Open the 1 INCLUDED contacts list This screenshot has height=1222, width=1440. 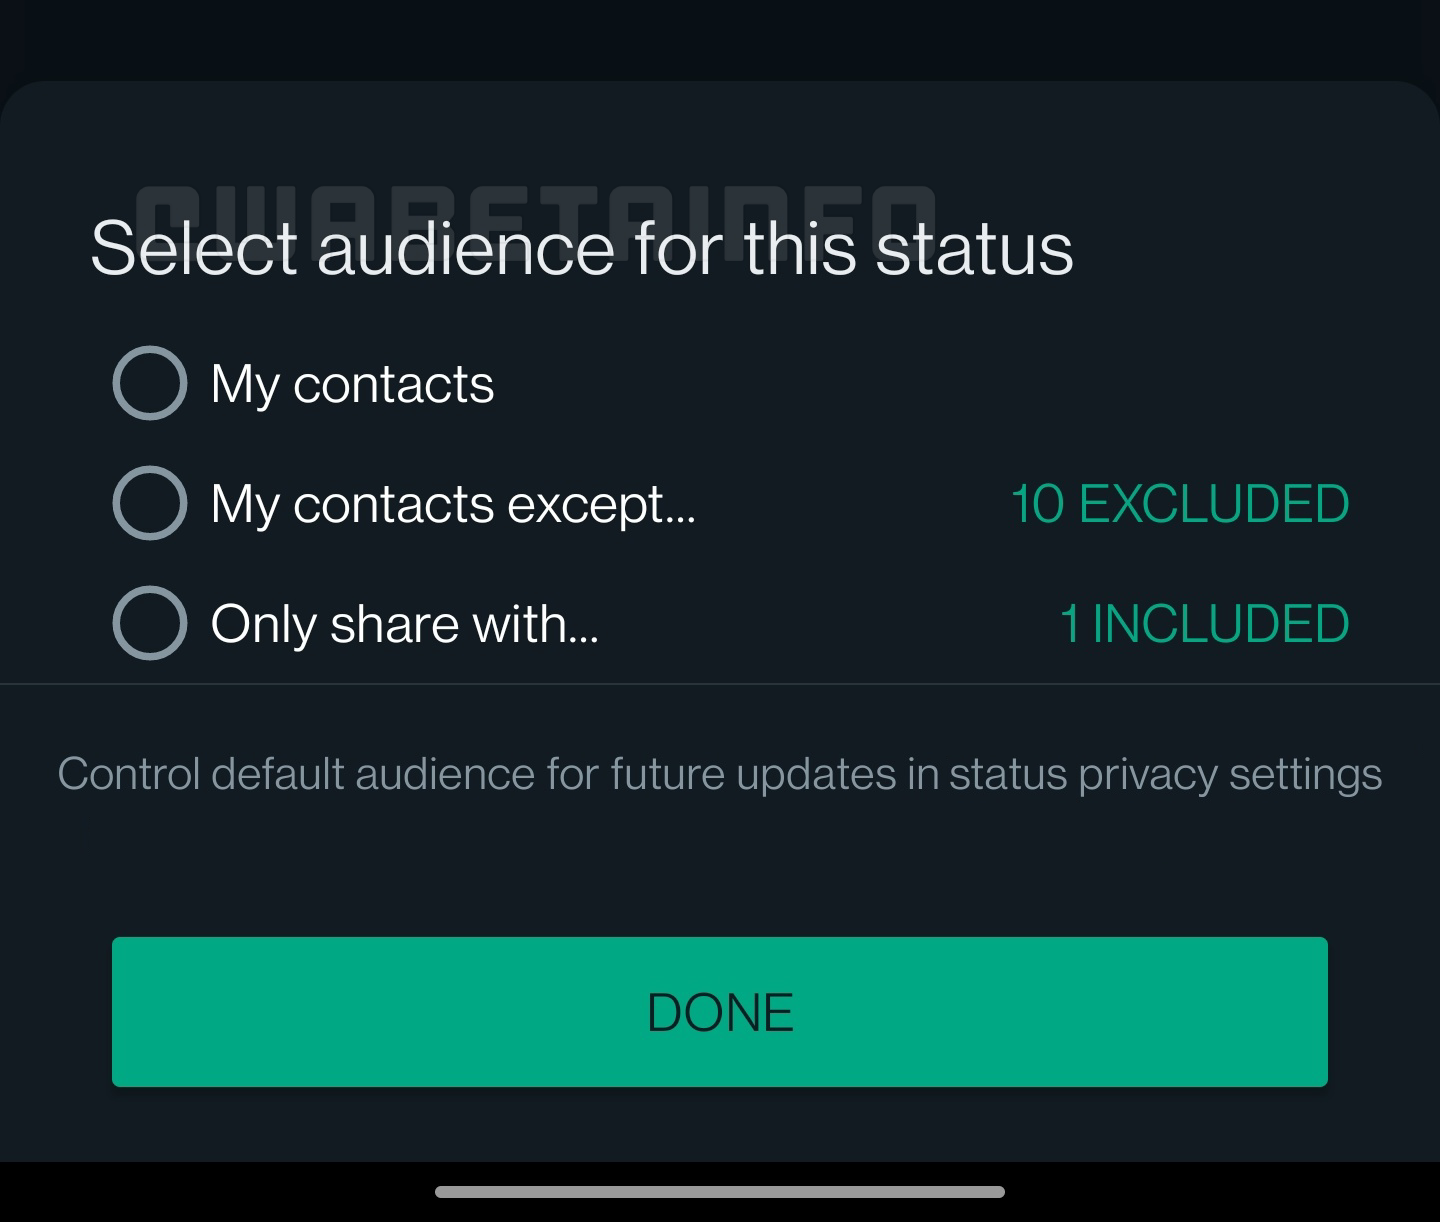tap(1204, 624)
